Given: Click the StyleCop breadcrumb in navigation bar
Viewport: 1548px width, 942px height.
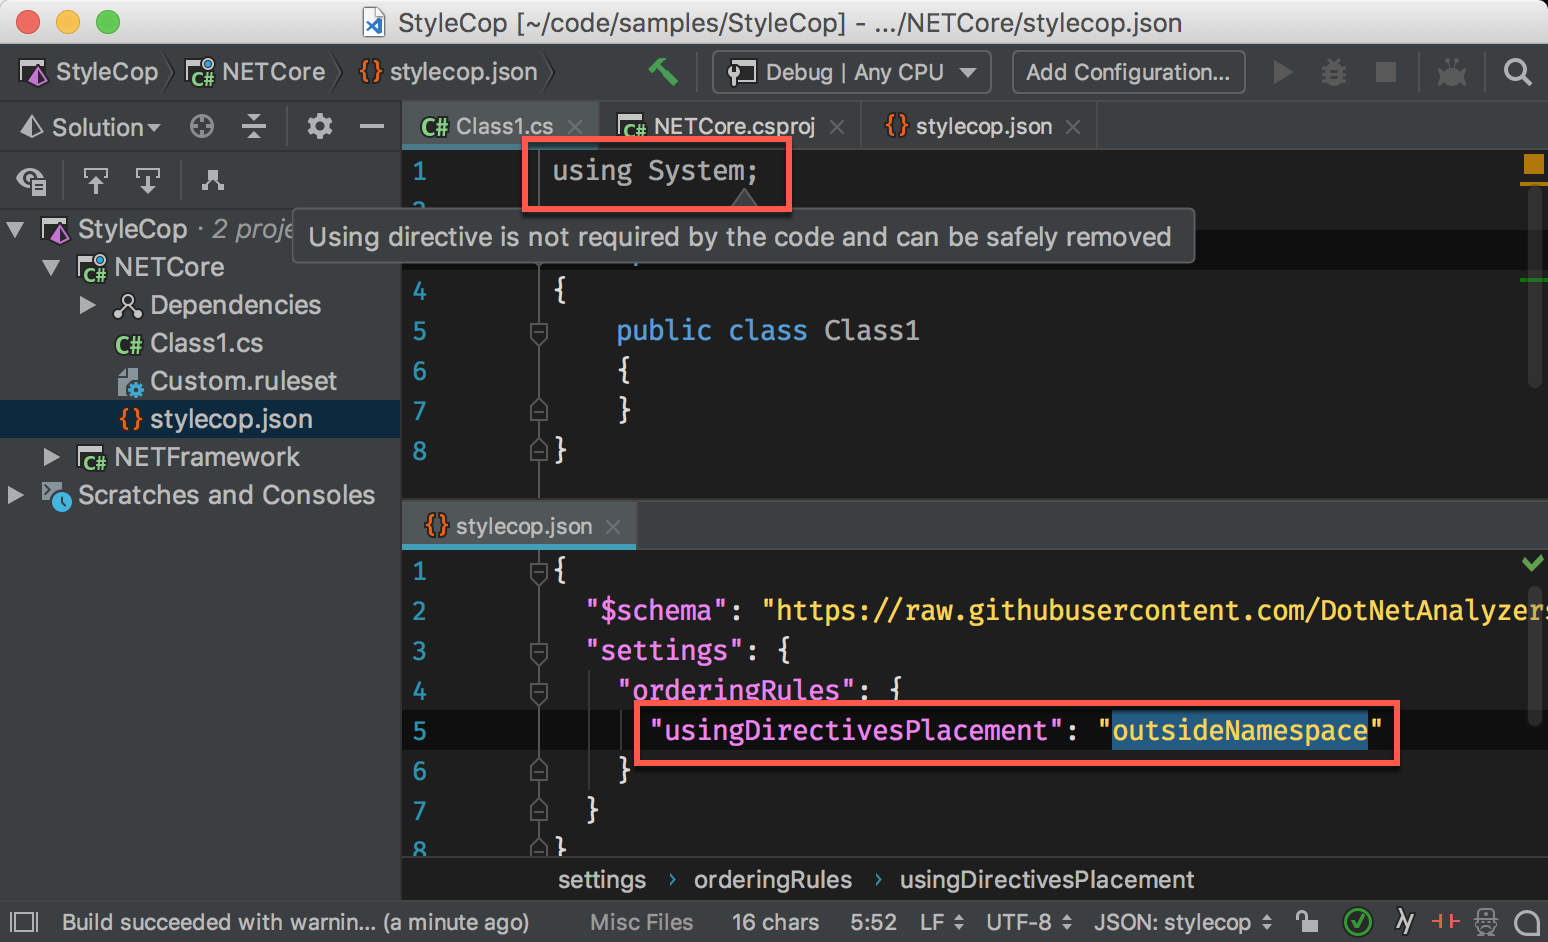Looking at the screenshot, I should 89,72.
